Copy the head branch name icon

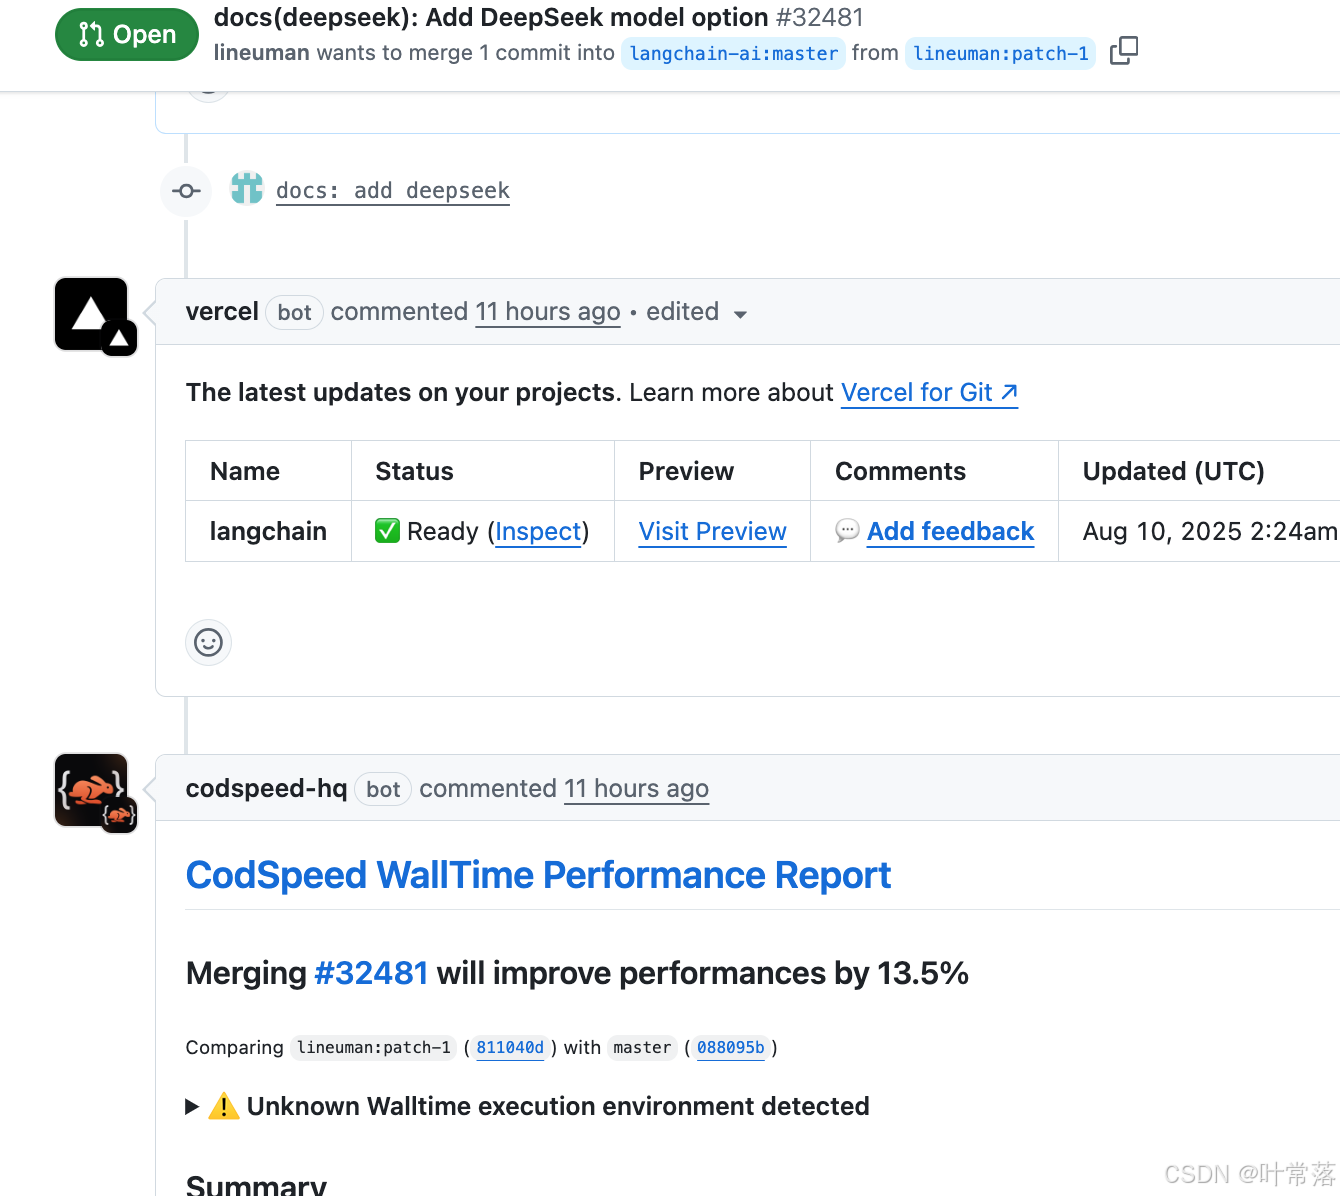pos(1124,51)
